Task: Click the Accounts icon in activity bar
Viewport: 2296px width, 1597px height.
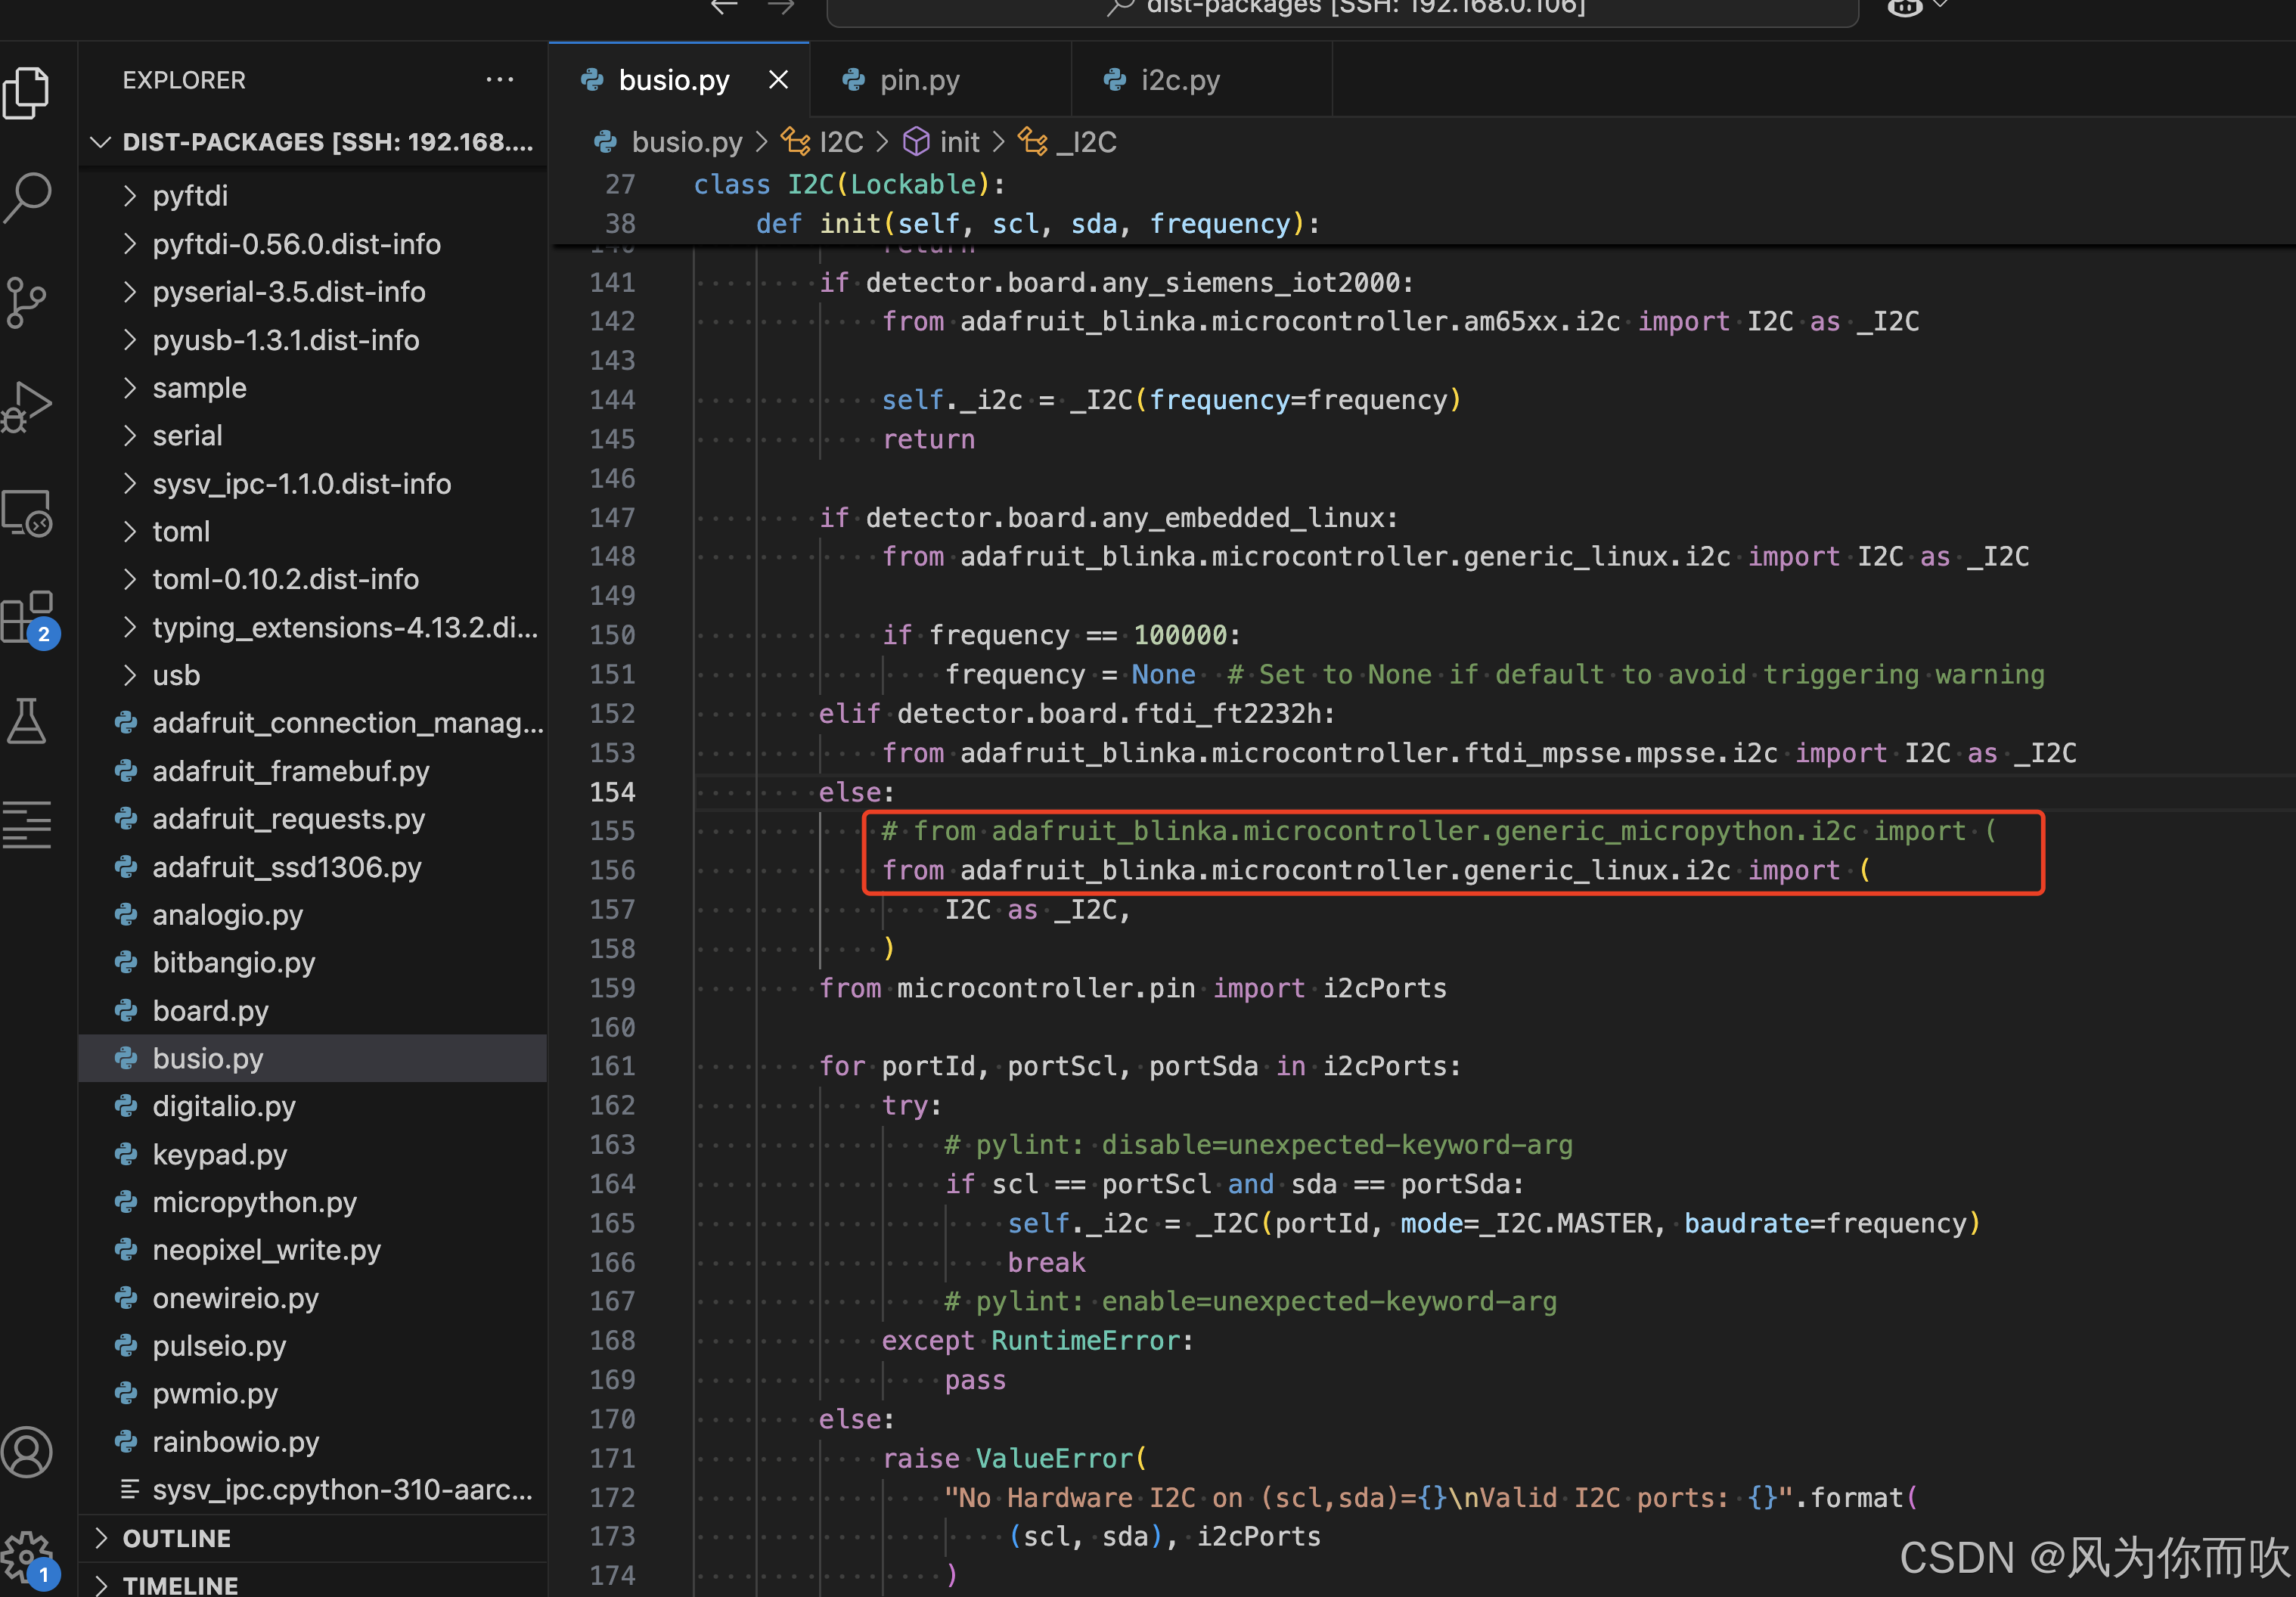Action: point(28,1451)
